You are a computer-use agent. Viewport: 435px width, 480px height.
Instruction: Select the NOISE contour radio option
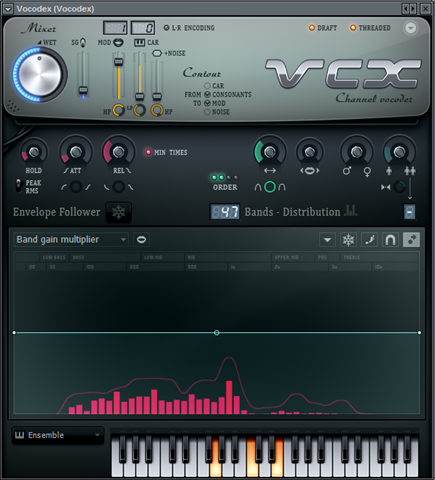tap(207, 112)
